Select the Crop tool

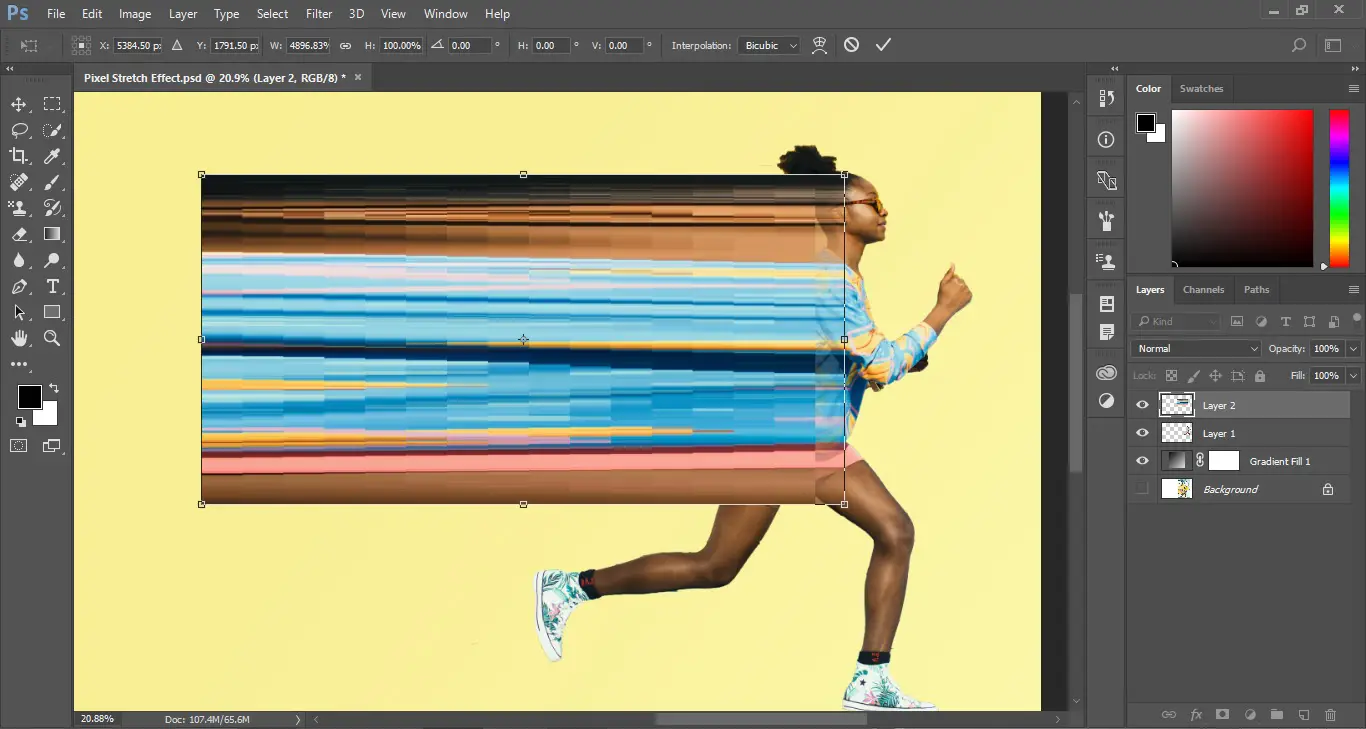pos(18,155)
